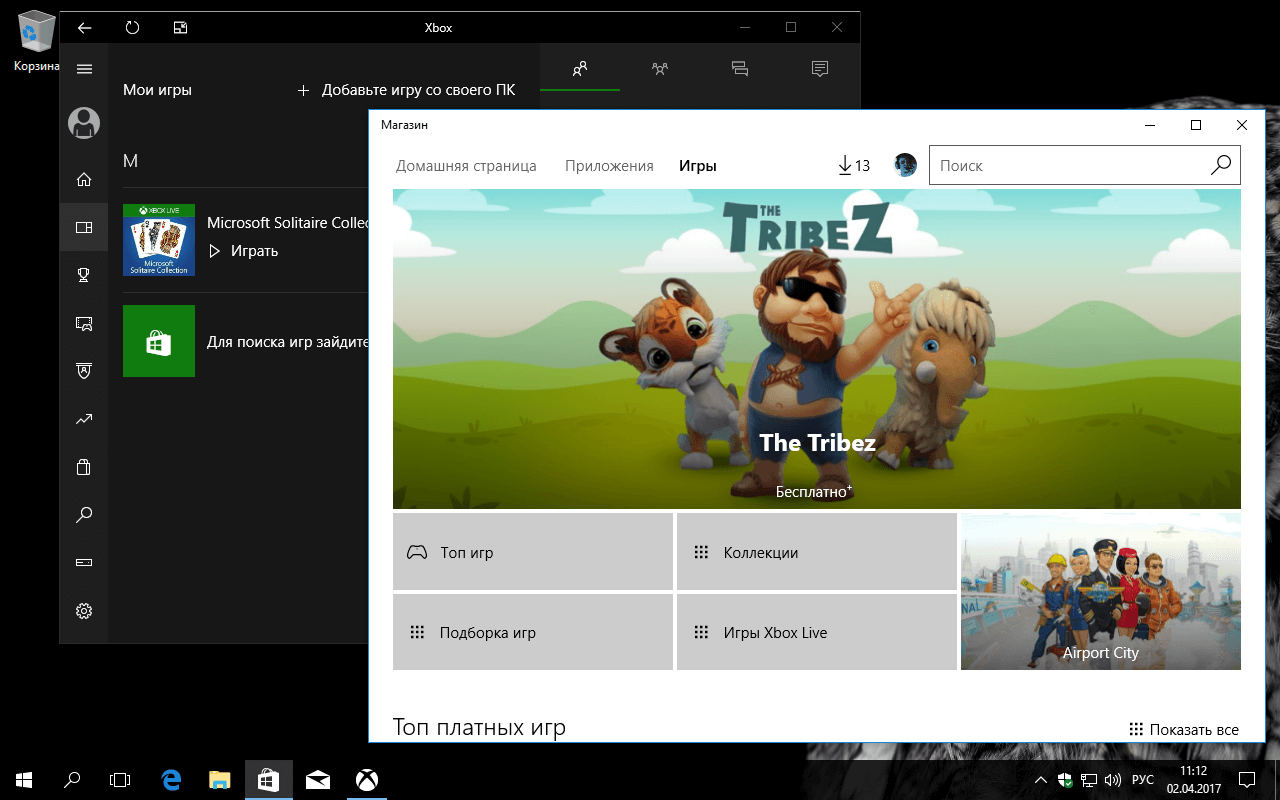Expand the Xbox hamburger menu
The height and width of the screenshot is (800, 1280).
click(84, 68)
